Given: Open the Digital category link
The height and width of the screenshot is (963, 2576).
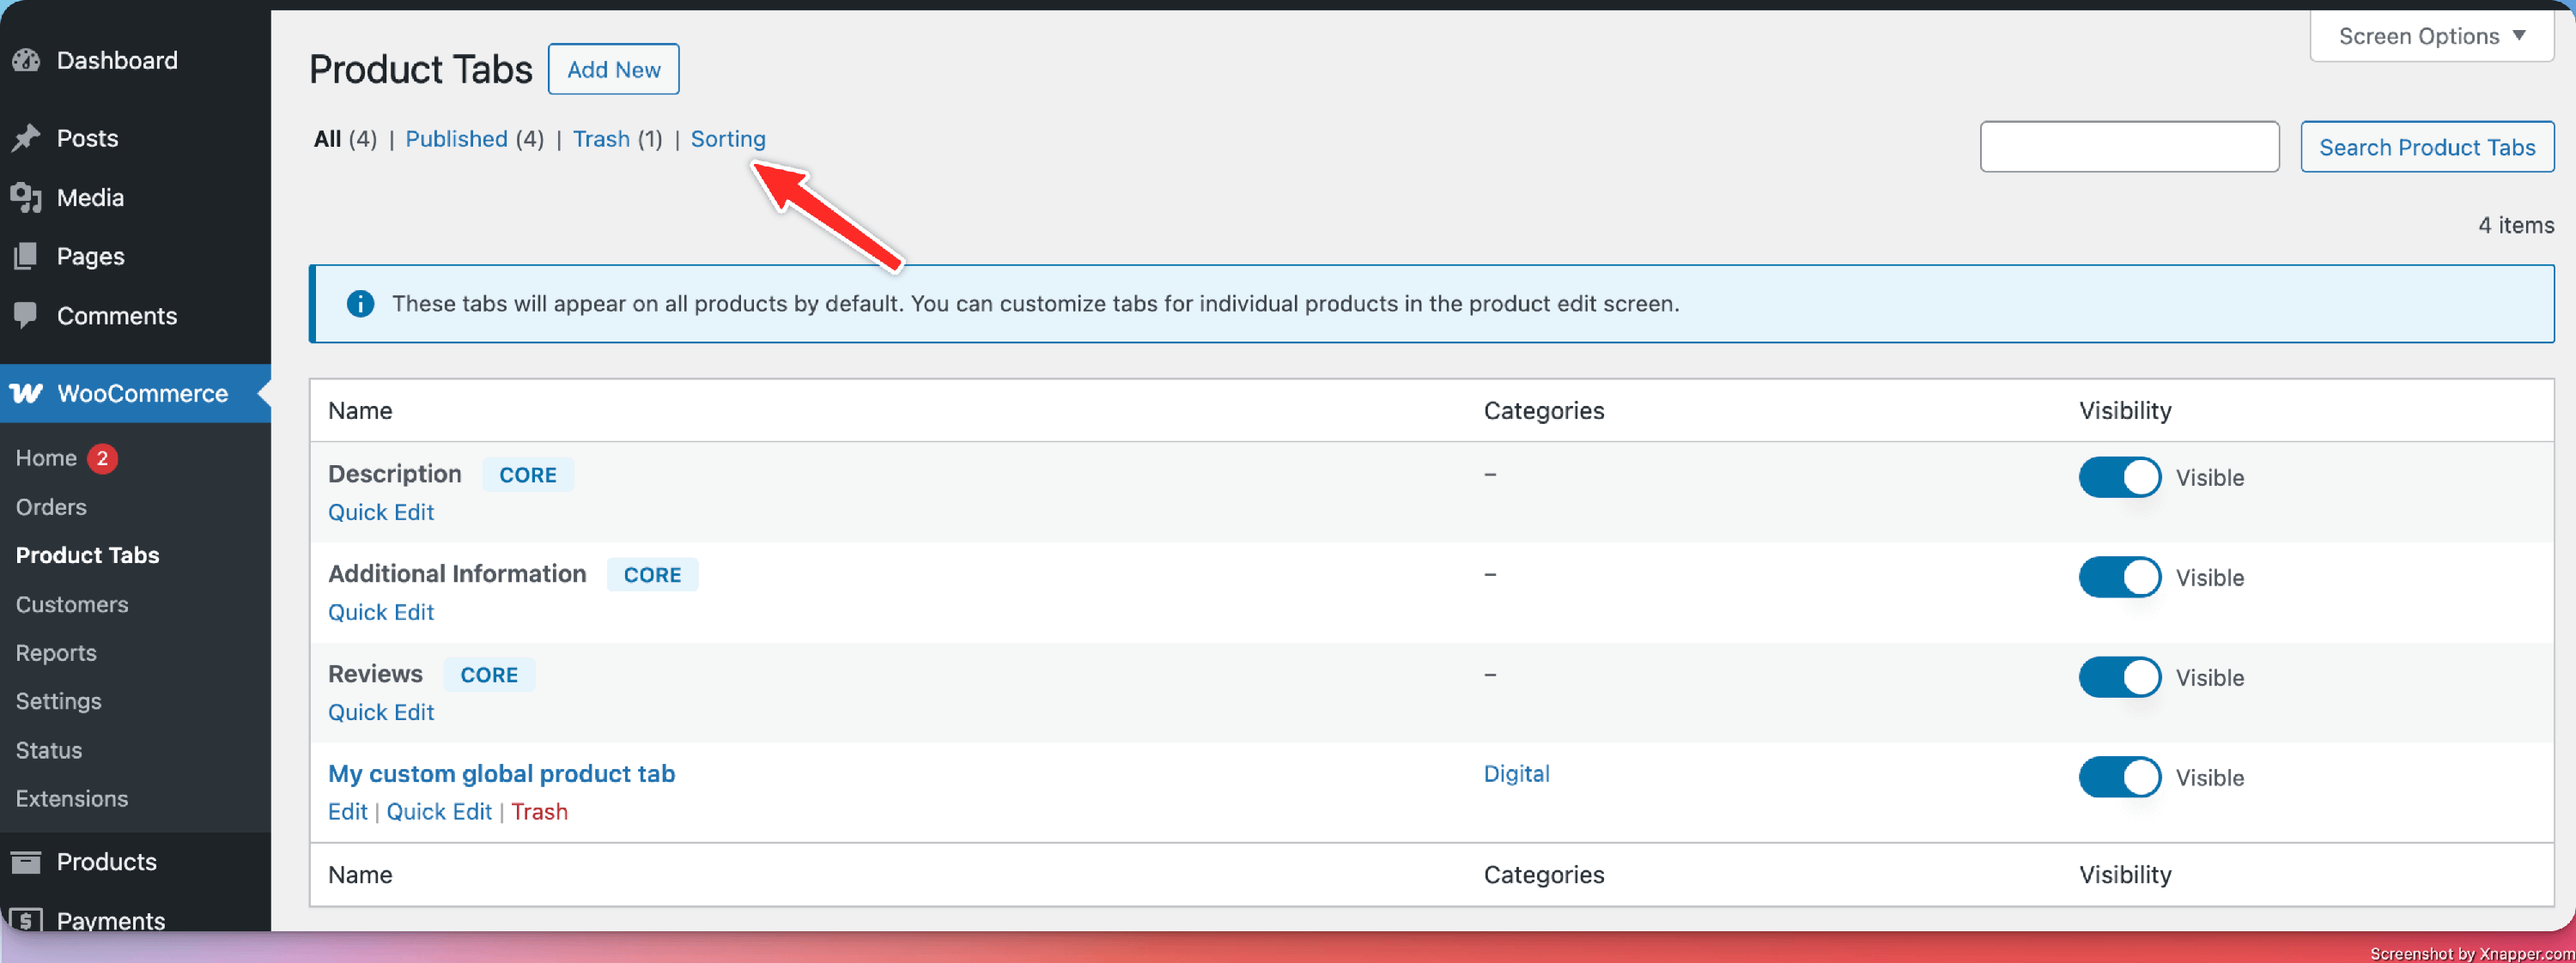Looking at the screenshot, I should [1516, 773].
